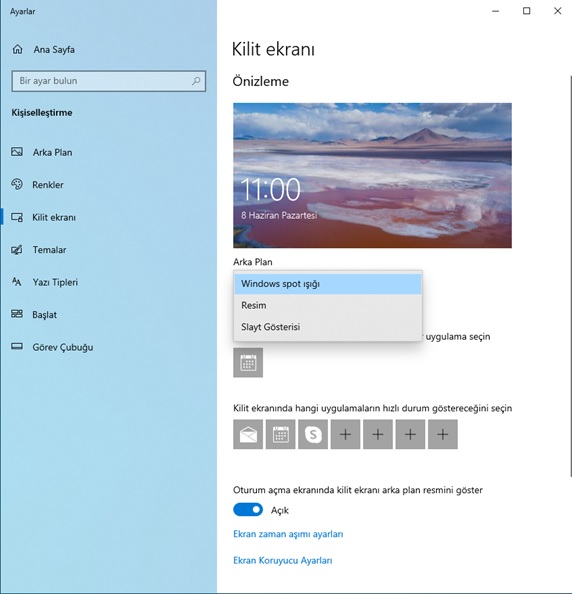Click the vertical scrollbar on right
This screenshot has height=594, width=572.
click(x=570, y=276)
